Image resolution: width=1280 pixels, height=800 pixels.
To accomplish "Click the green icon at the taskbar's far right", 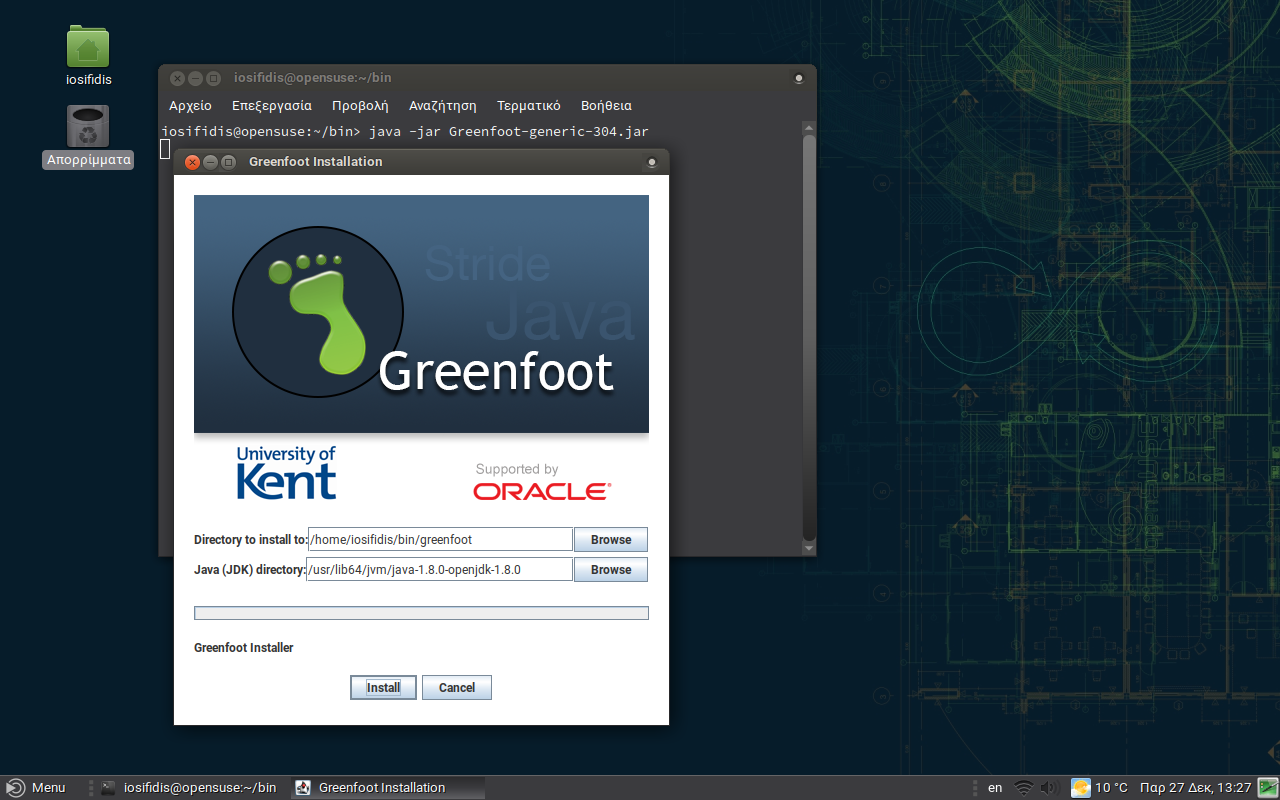I will (1267, 788).
